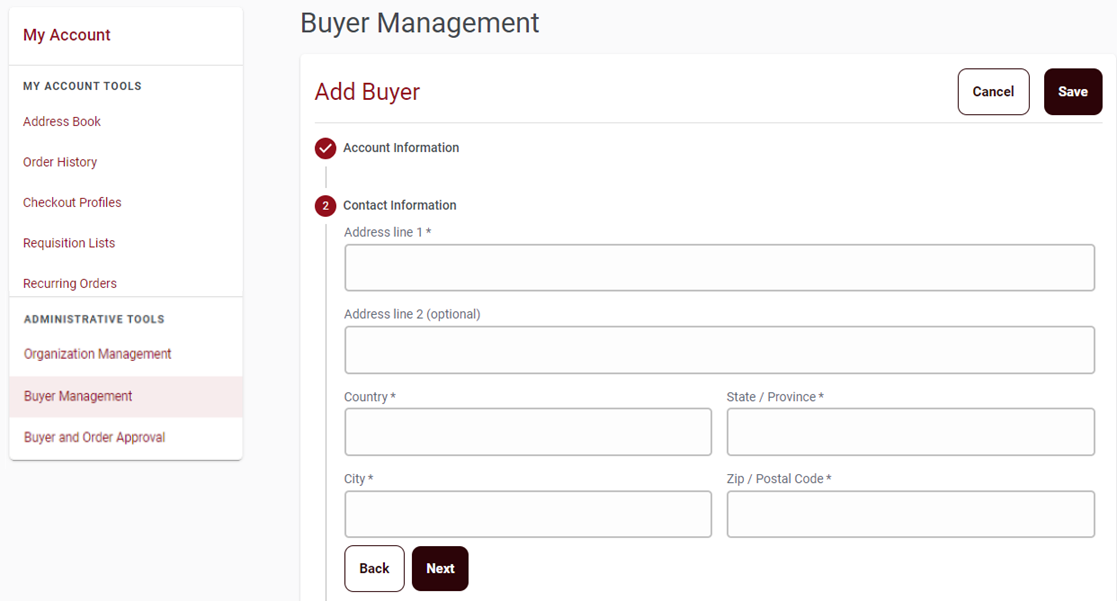
Task: Go Back to previous step
Action: point(374,568)
